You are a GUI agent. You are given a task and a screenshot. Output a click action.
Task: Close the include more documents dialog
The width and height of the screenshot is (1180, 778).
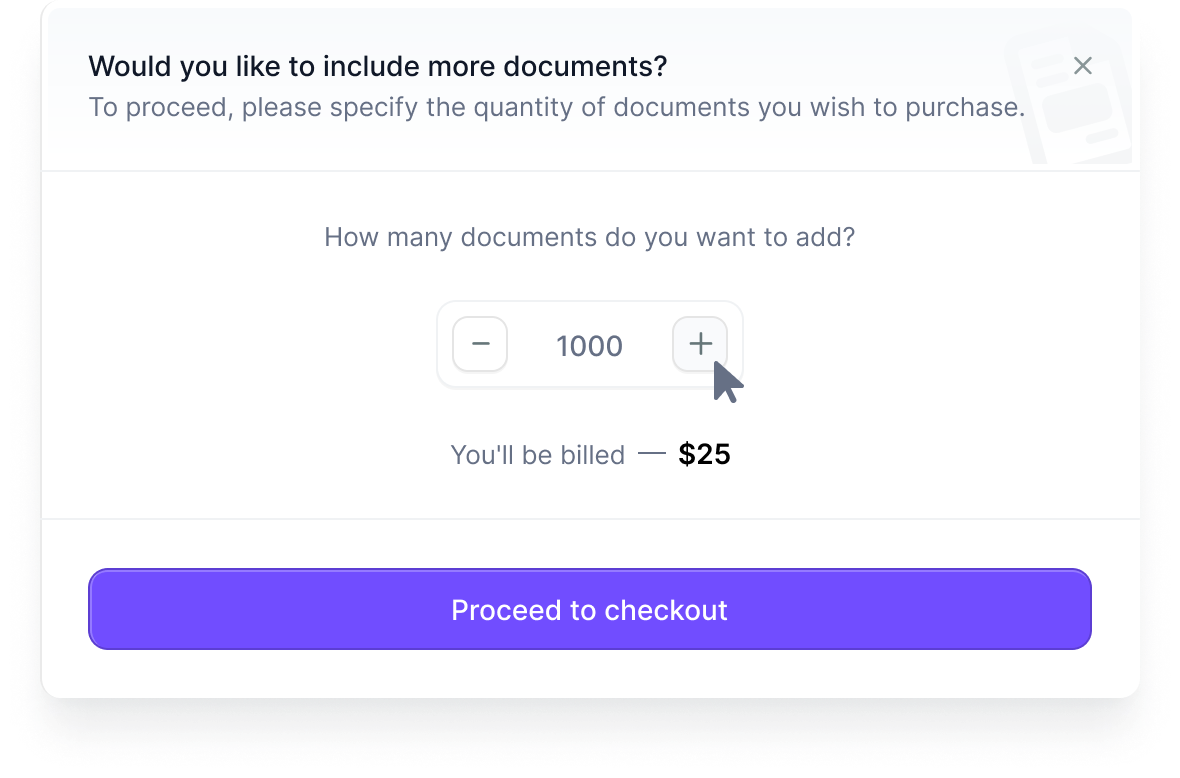pyautogui.click(x=1083, y=66)
